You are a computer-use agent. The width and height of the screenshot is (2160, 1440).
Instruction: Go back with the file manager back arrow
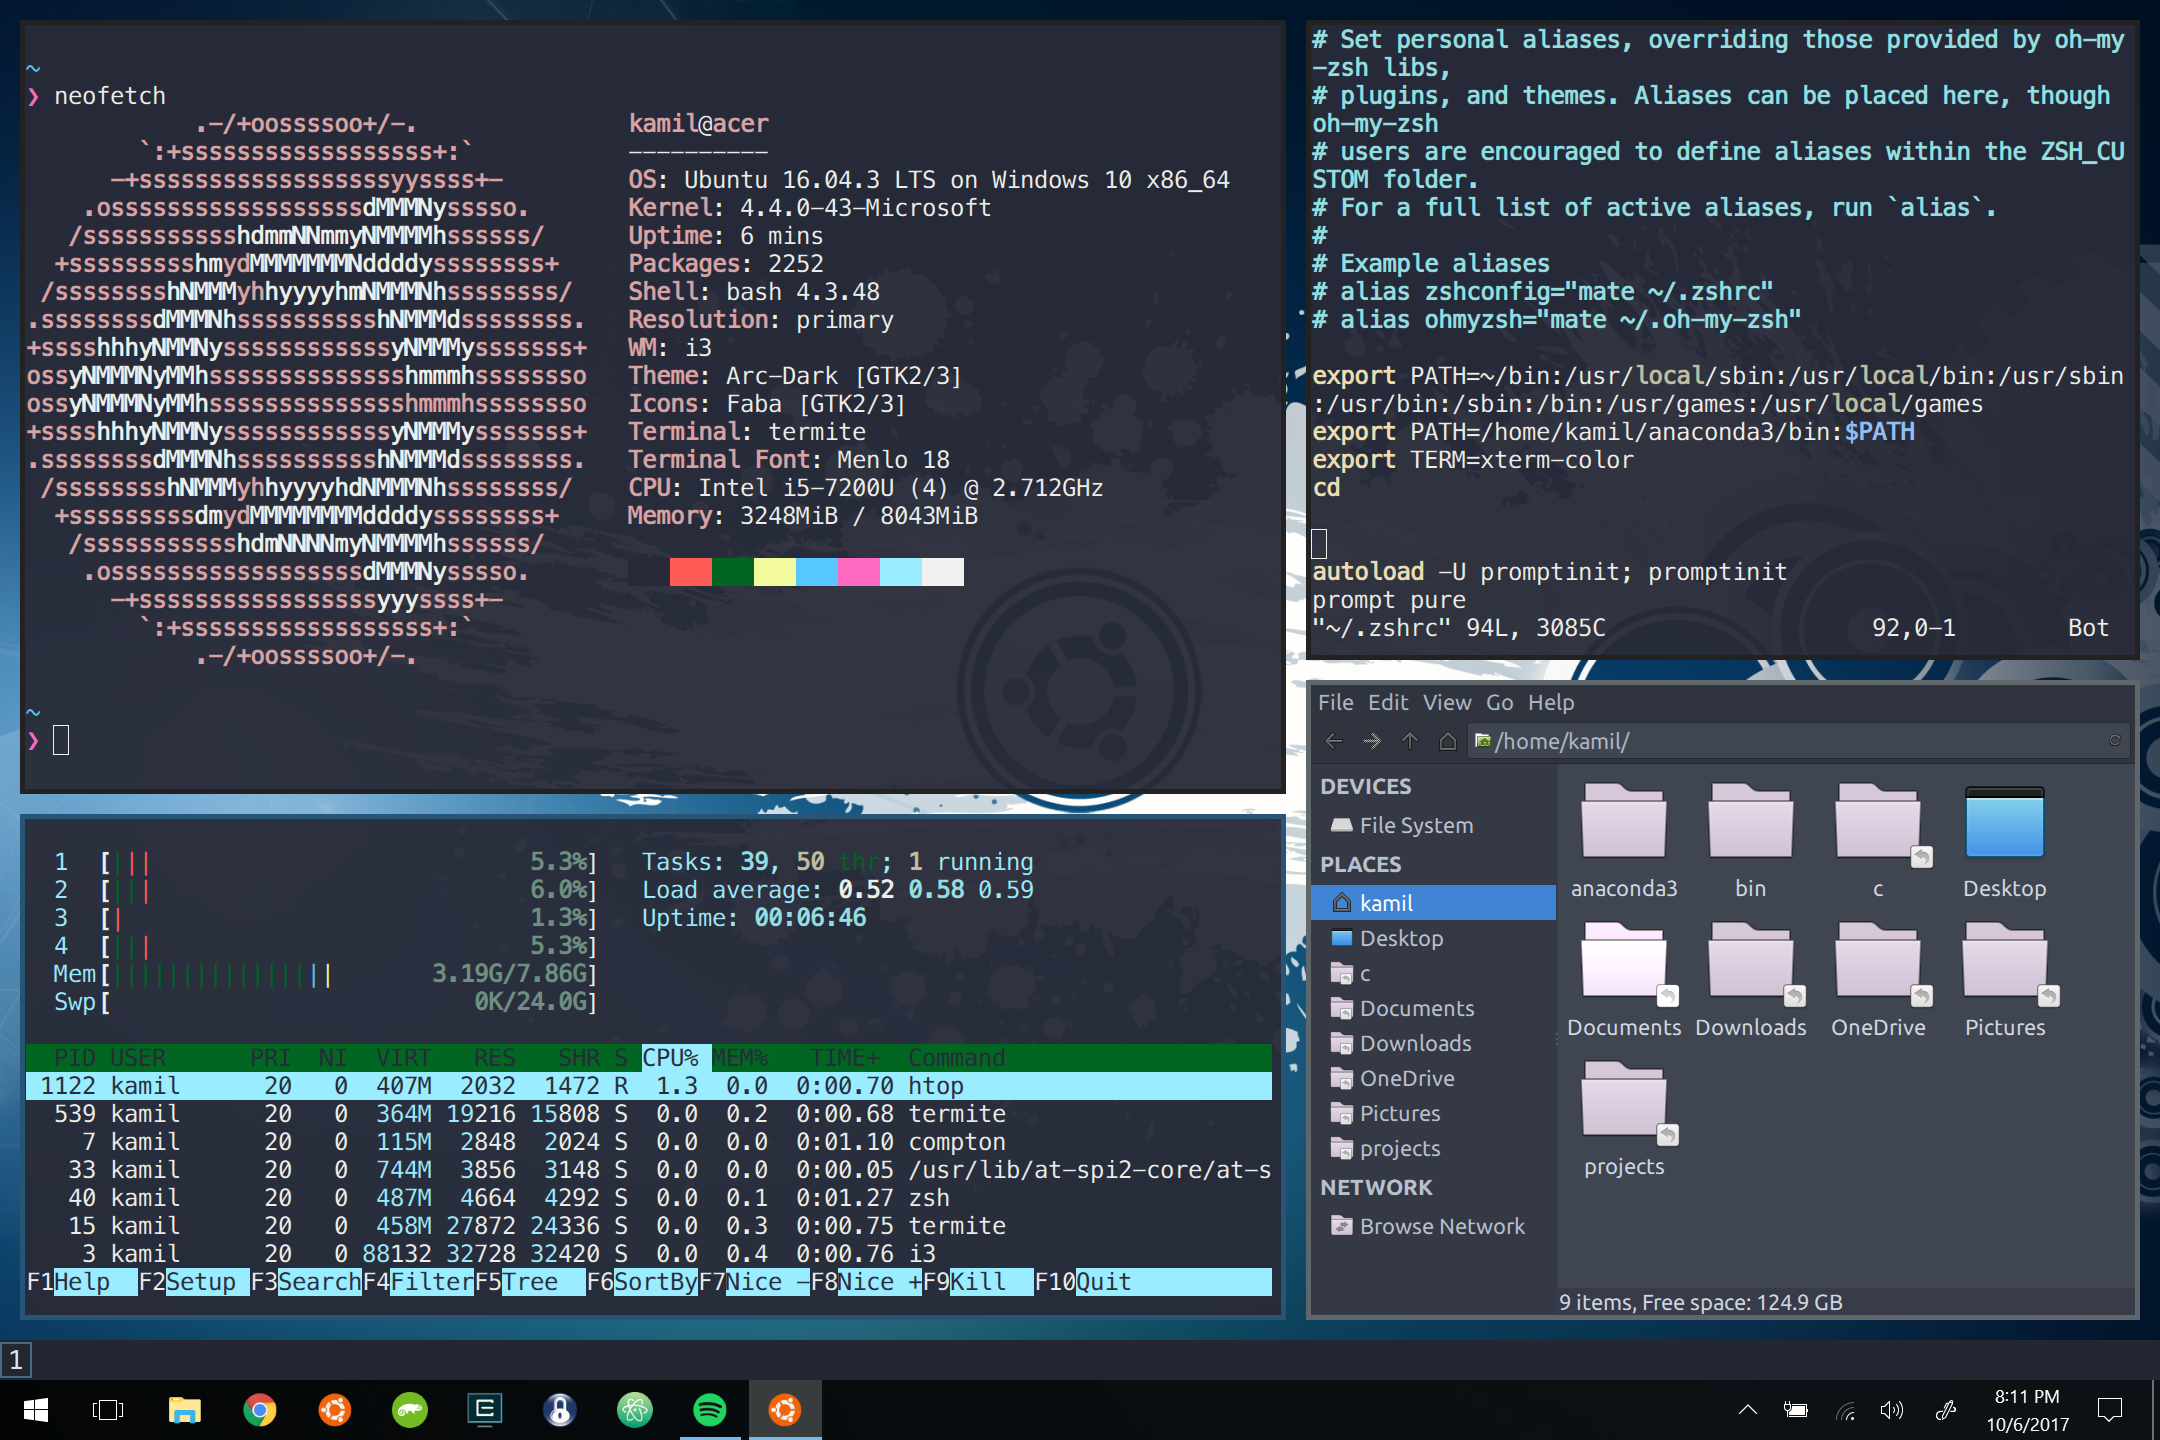tap(1334, 741)
